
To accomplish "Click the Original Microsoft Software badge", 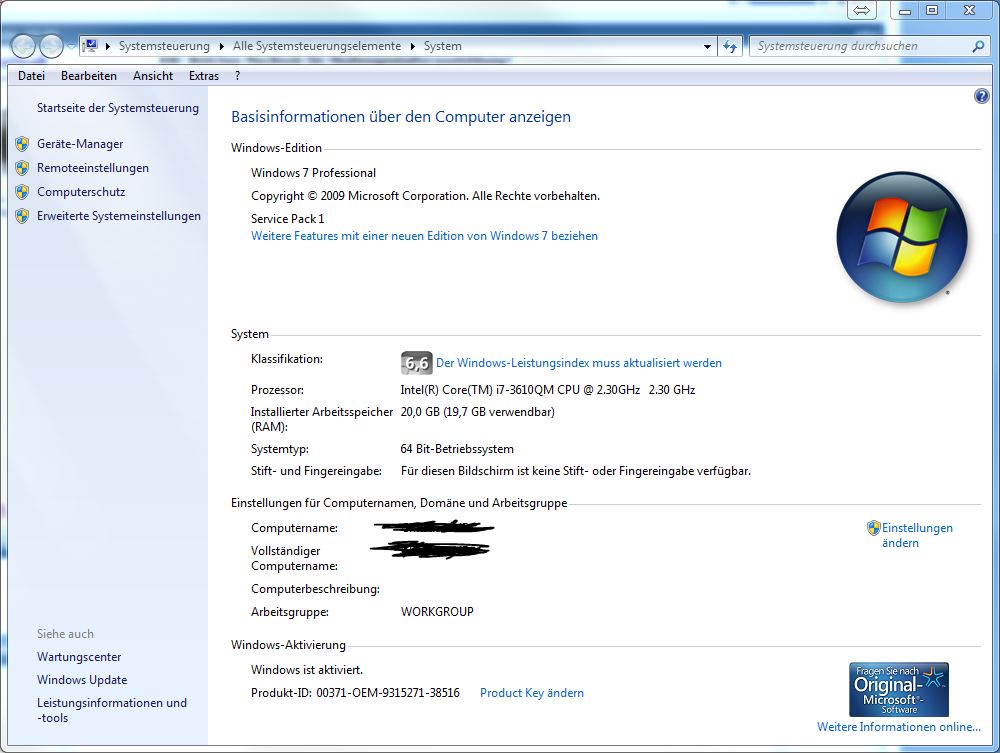I will click(899, 689).
